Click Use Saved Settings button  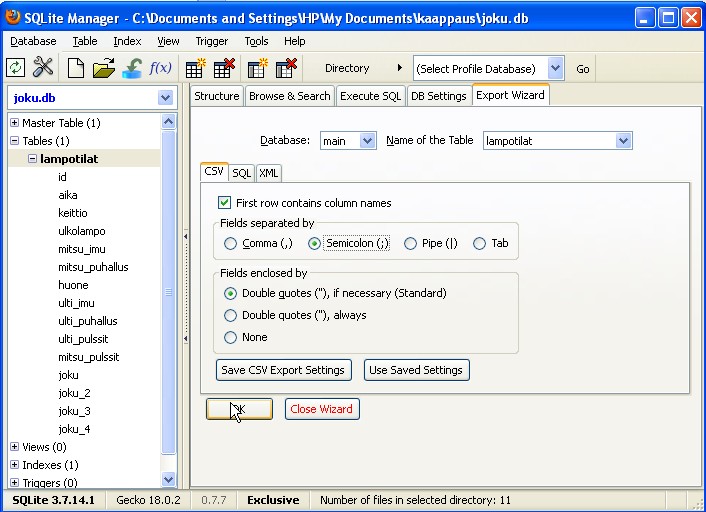(x=416, y=370)
